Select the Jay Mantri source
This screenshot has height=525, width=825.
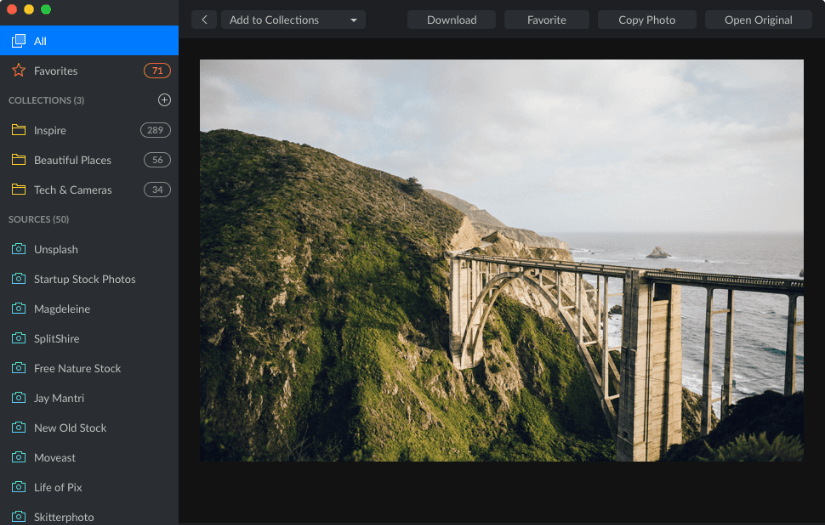tap(89, 398)
